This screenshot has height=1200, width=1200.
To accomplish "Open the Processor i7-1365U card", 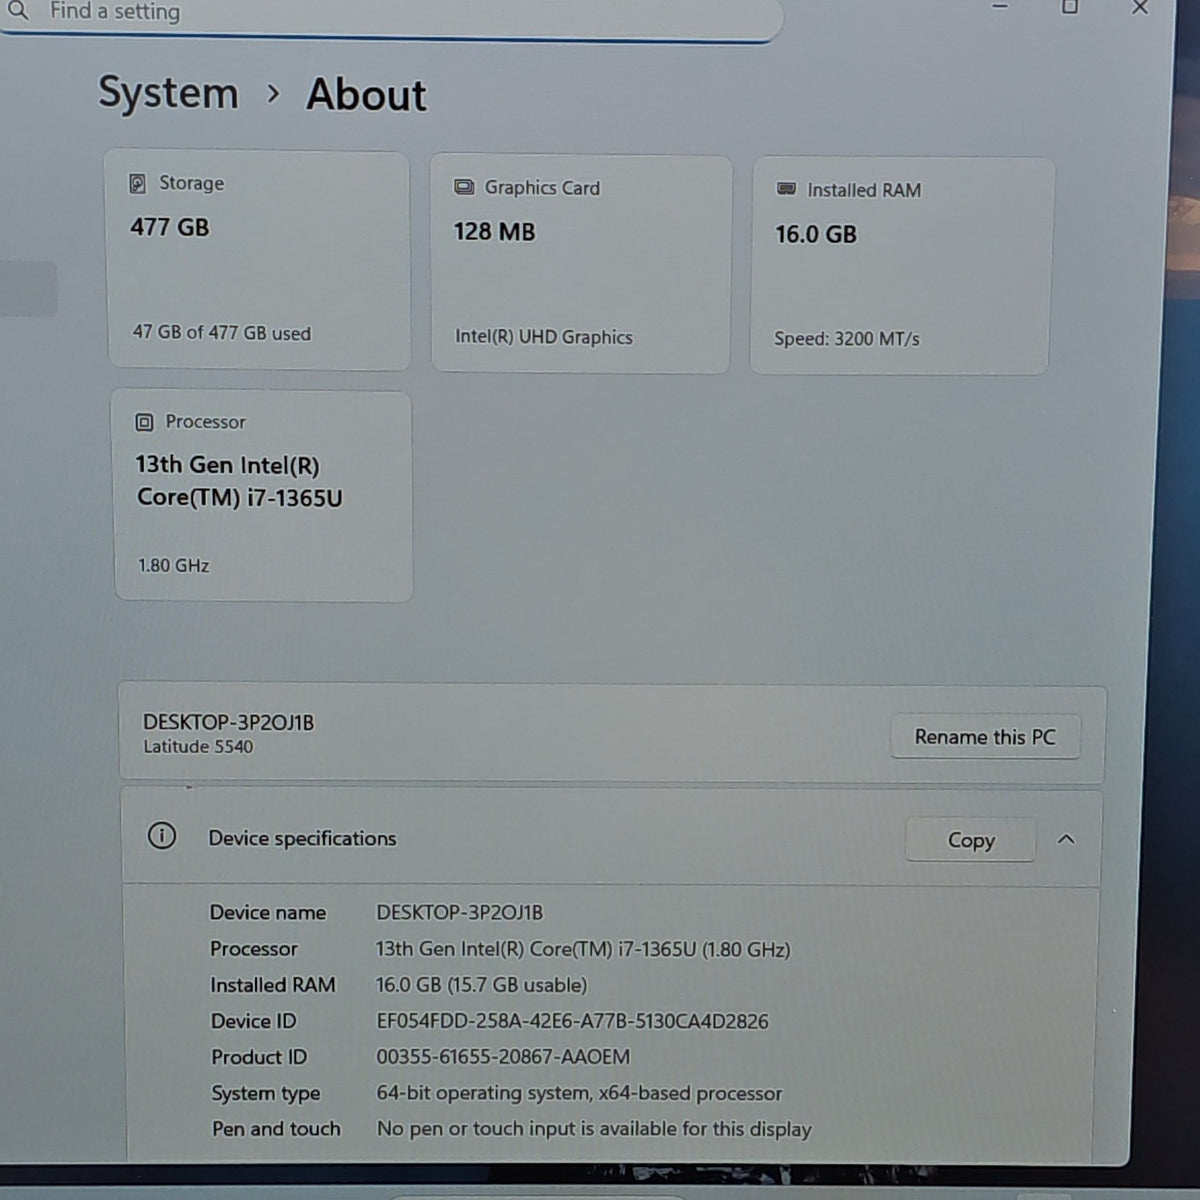I will pos(262,496).
